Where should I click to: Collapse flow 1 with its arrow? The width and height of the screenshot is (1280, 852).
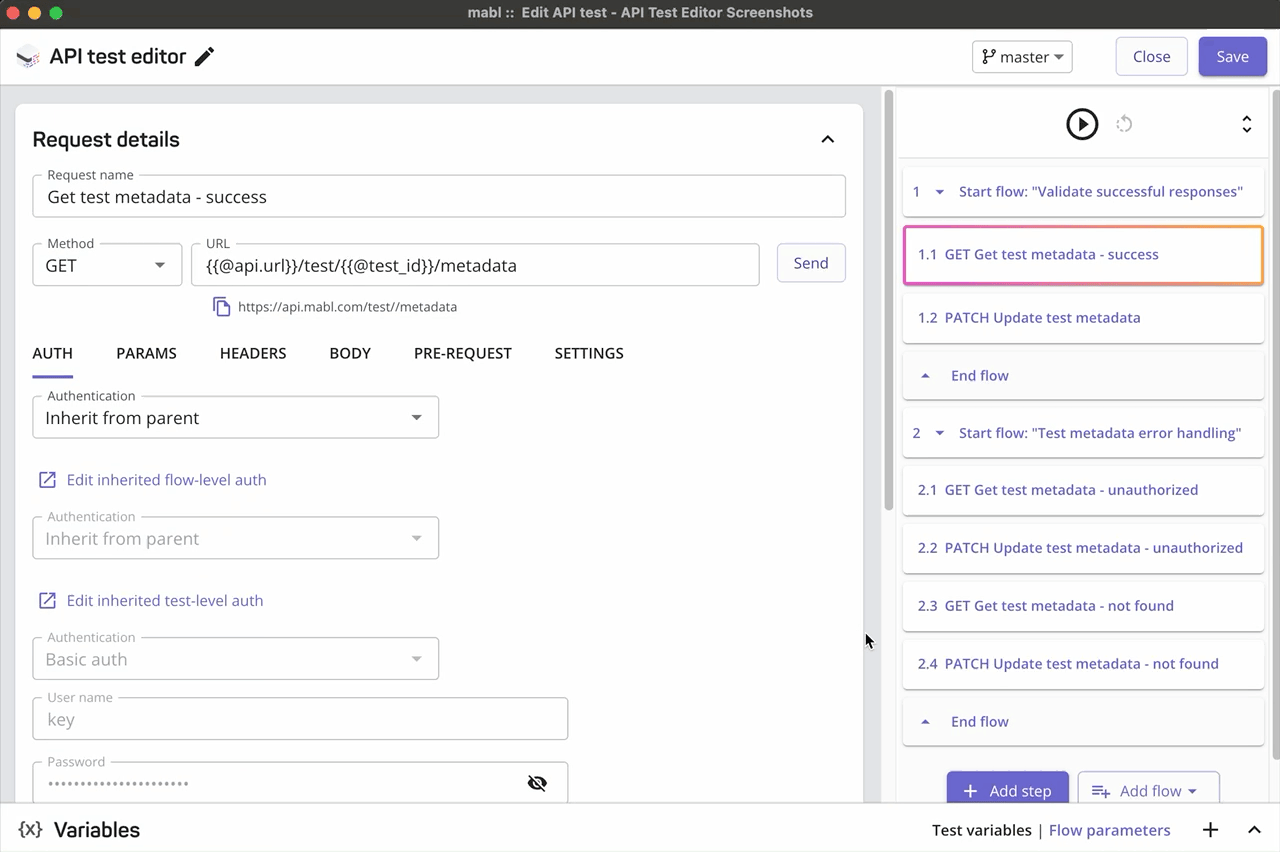[939, 192]
